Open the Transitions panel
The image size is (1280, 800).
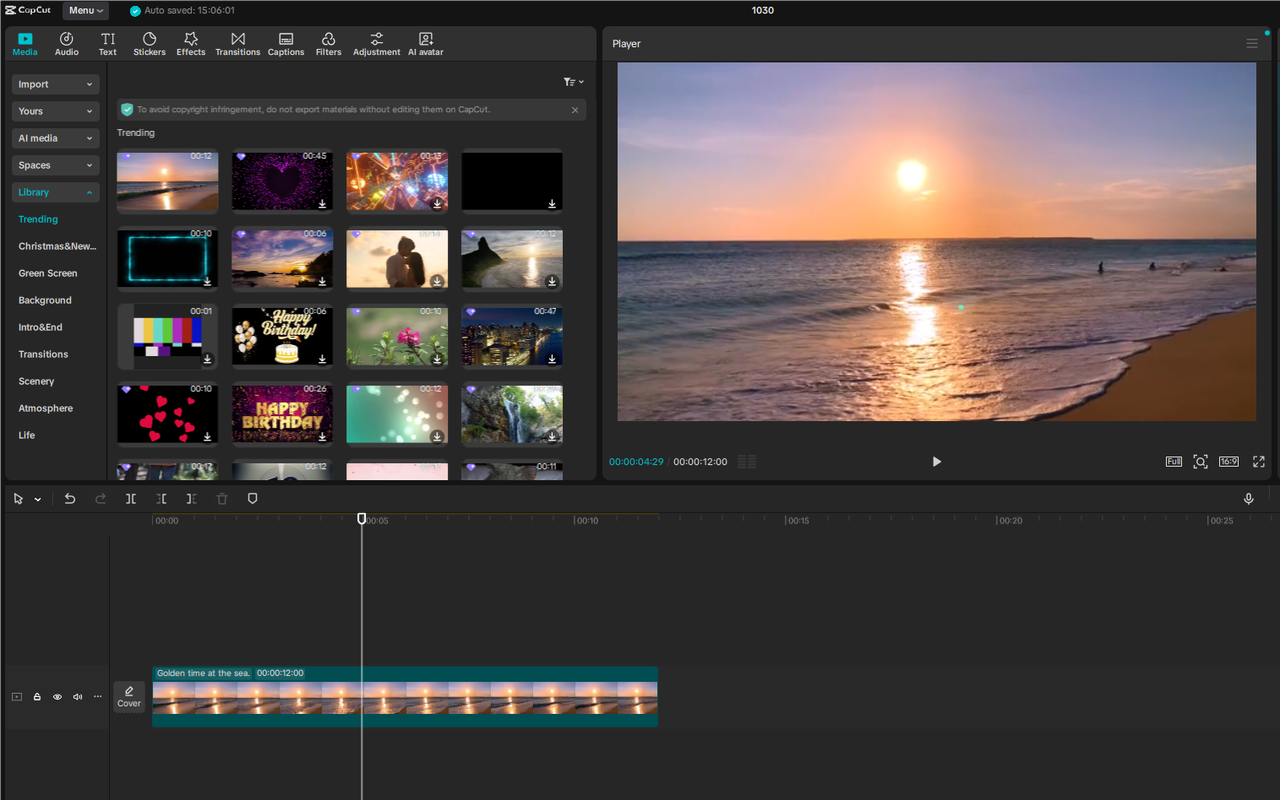tap(237, 43)
